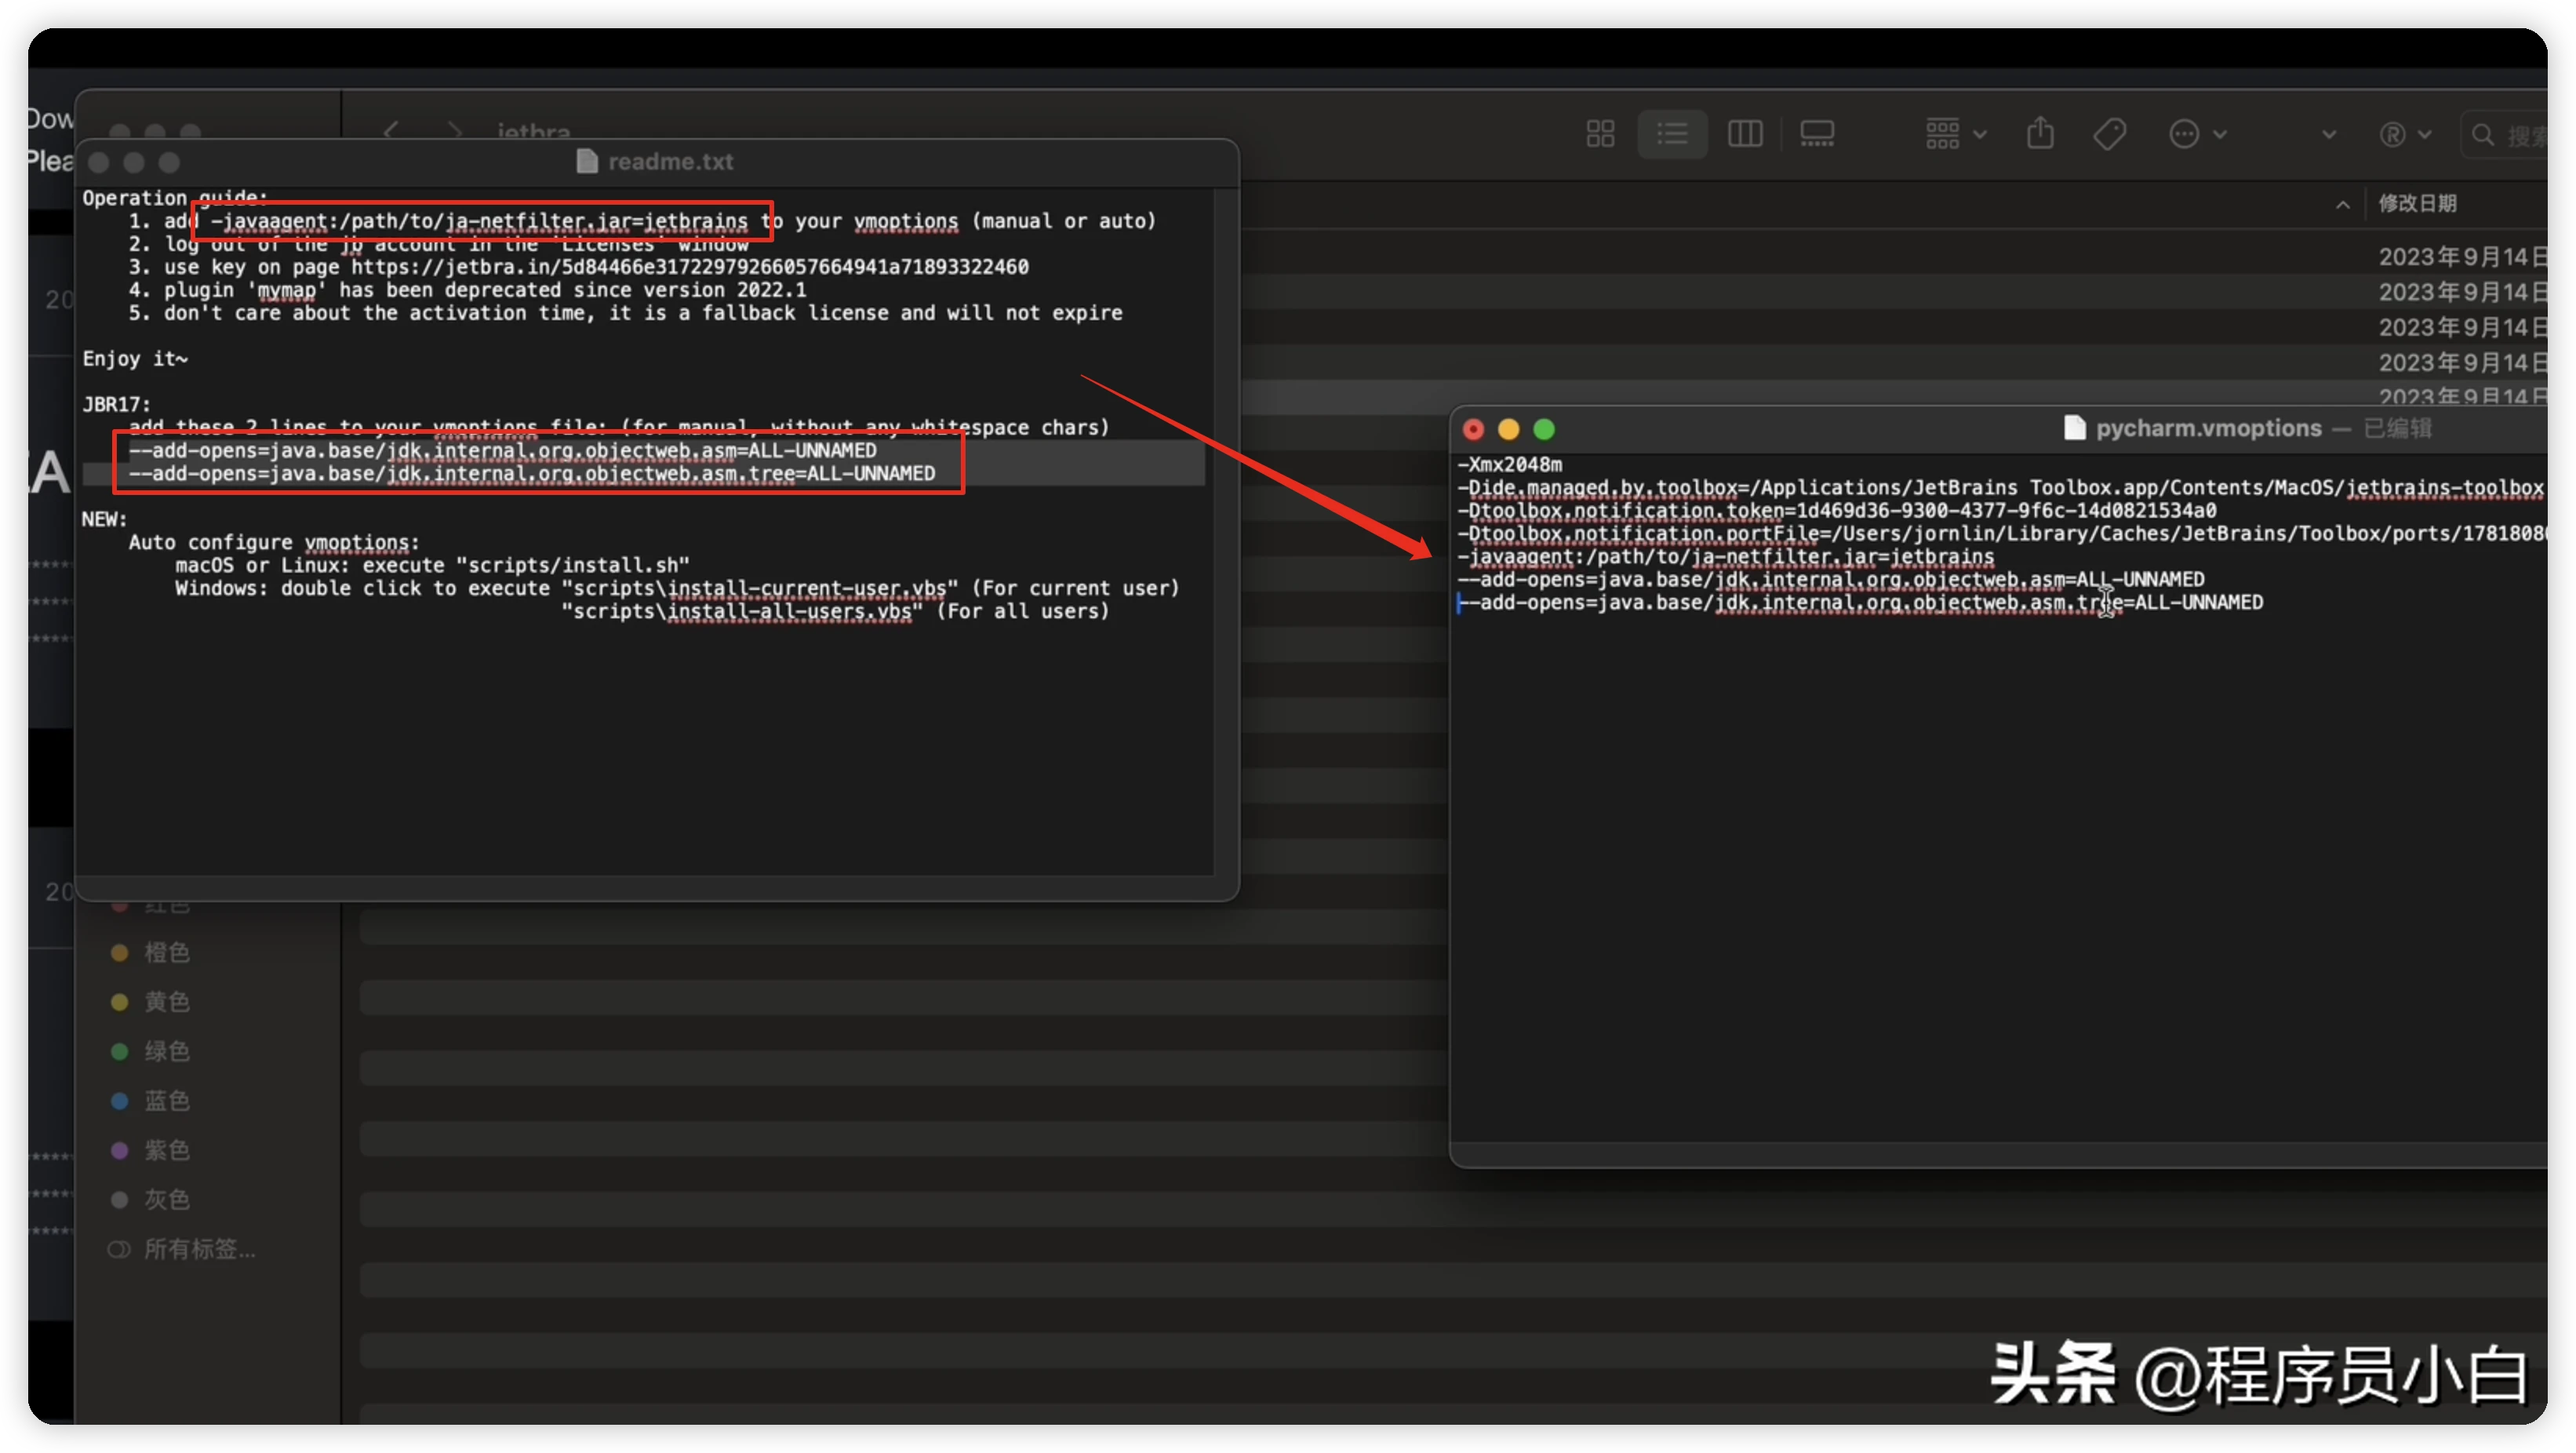Select the 紫色 tag in sidebar
This screenshot has width=2576, height=1453.
point(150,1150)
